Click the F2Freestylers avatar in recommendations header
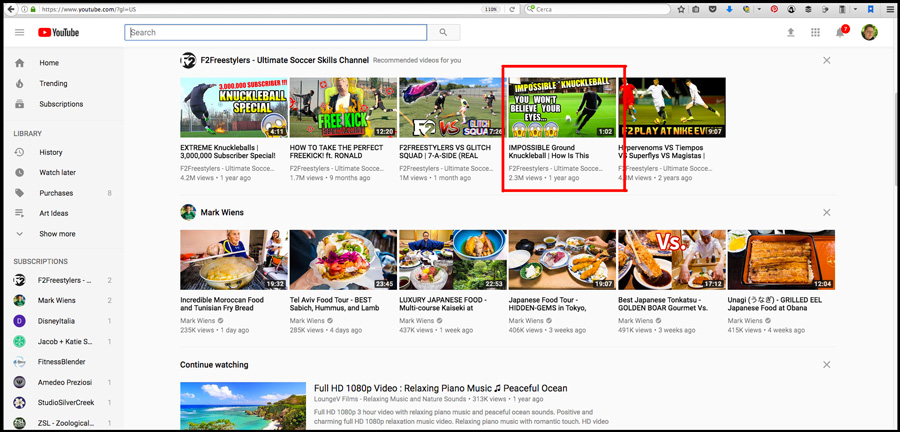Screen dimensions: 900x432 [188, 60]
